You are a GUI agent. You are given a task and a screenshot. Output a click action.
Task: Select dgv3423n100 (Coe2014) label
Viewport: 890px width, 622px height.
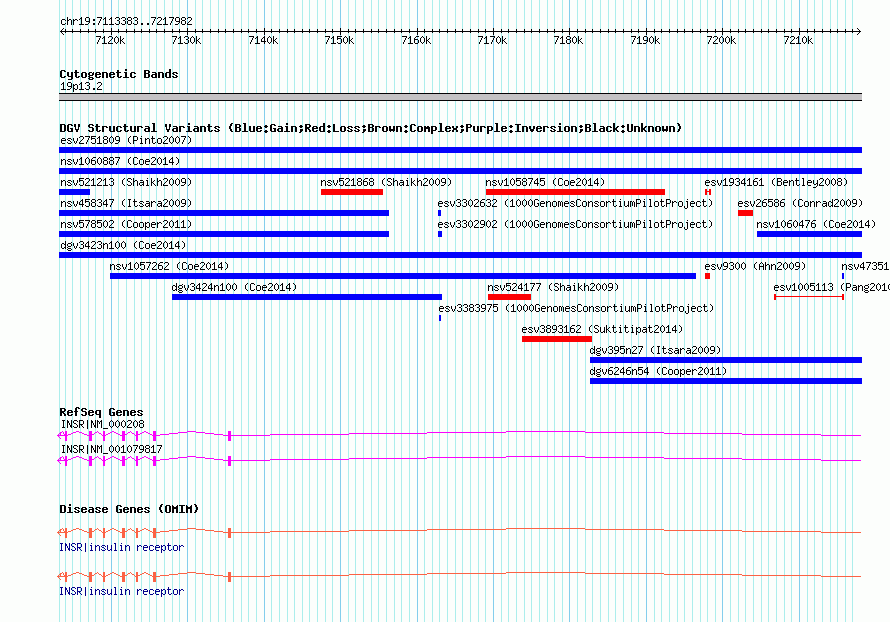click(x=123, y=245)
